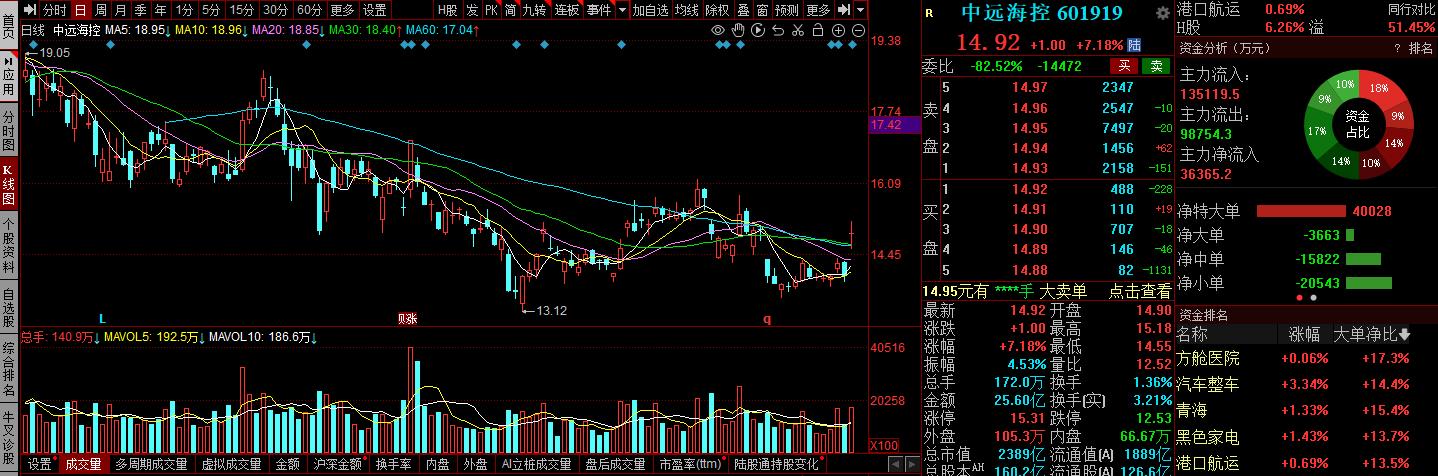Viewport: 1438px width, 476px height.
Task: Open 综合排名 in left sidebar
Action: pos(8,370)
